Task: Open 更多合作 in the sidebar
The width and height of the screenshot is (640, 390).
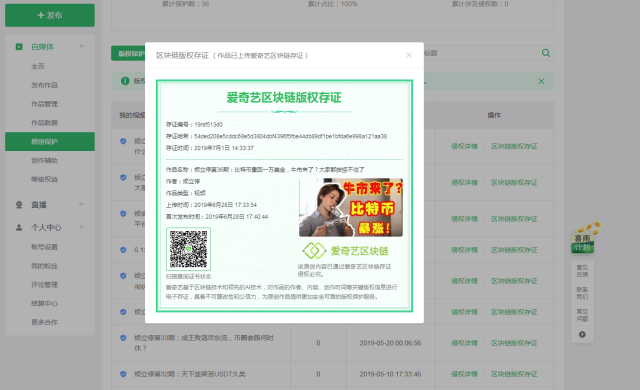Action: [x=44, y=322]
